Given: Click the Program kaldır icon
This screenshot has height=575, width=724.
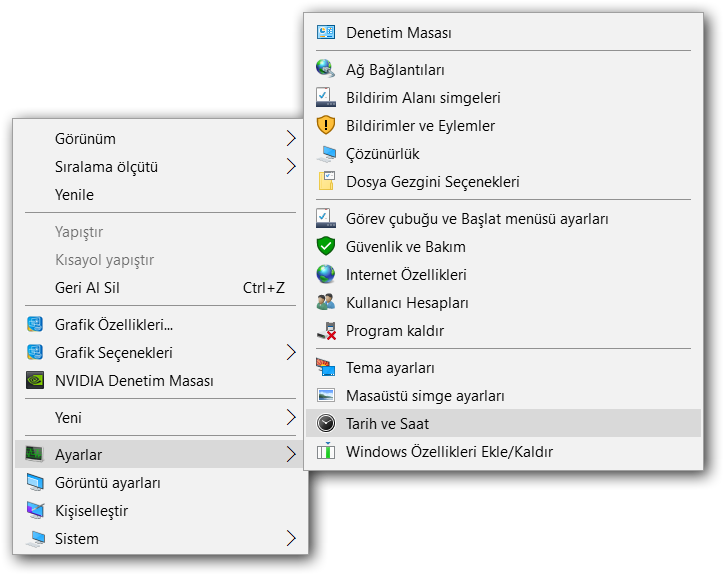Looking at the screenshot, I should [x=326, y=330].
